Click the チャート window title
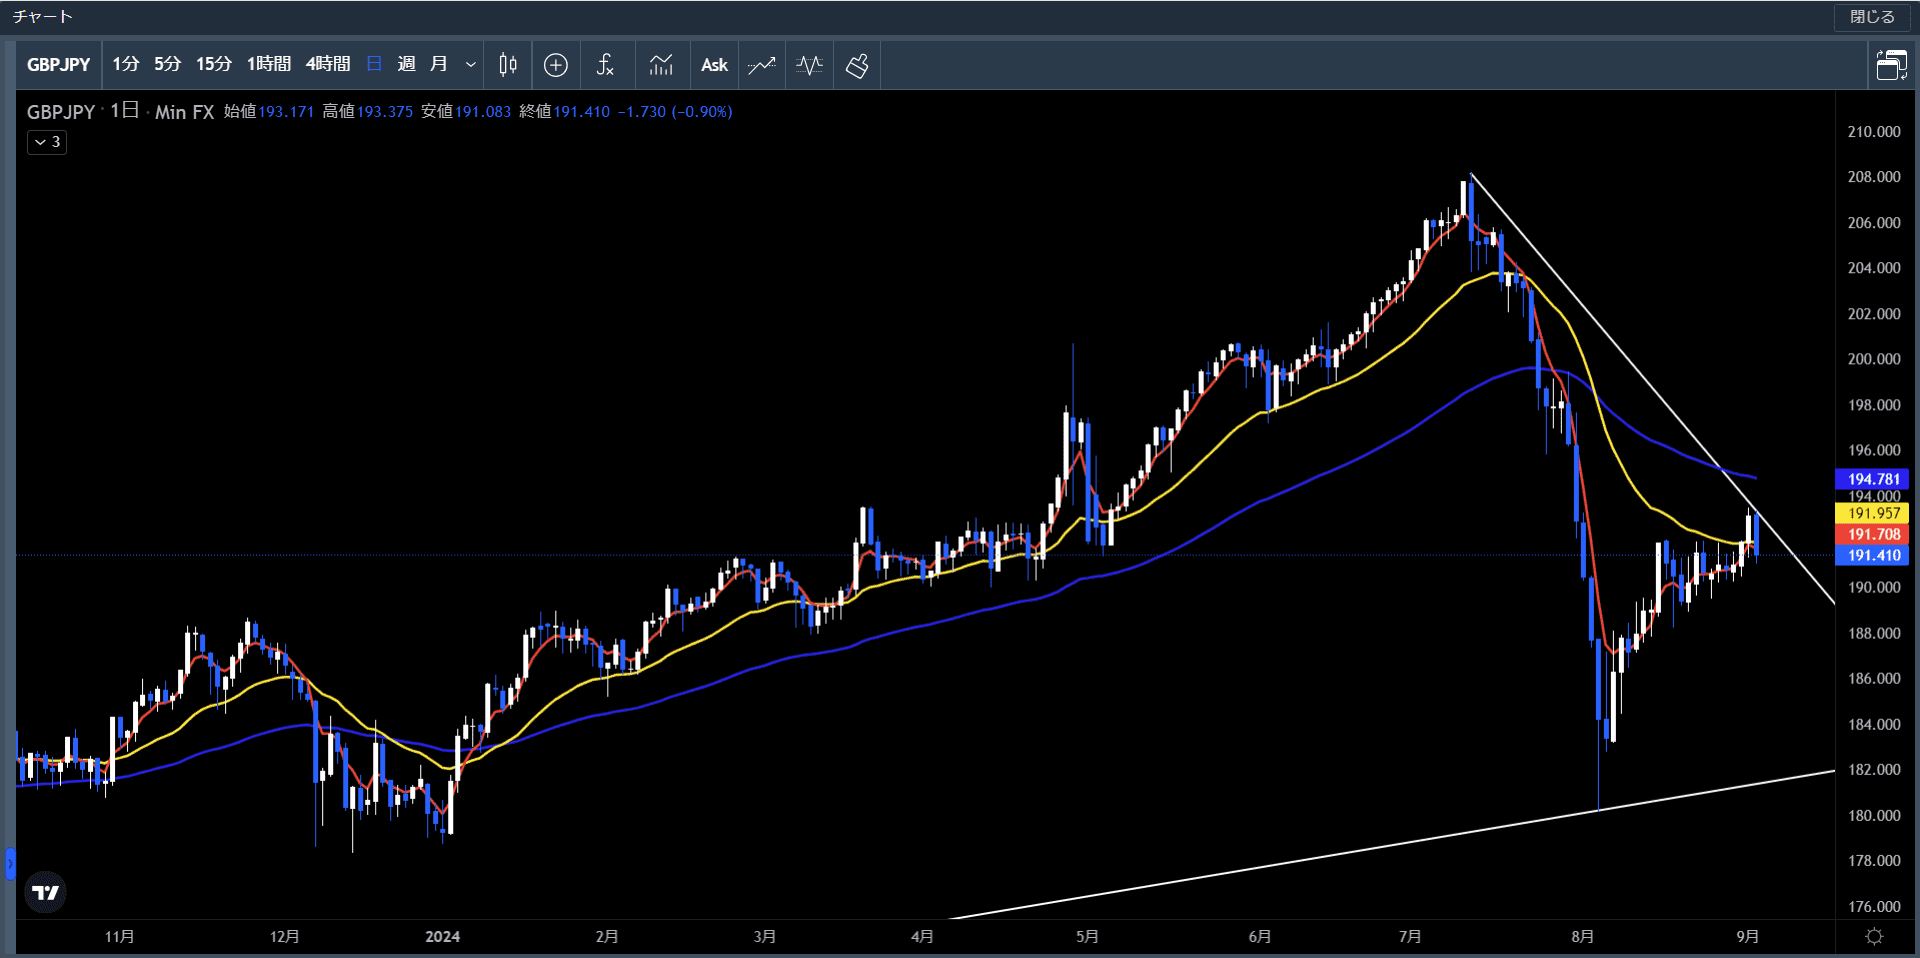 (42, 17)
